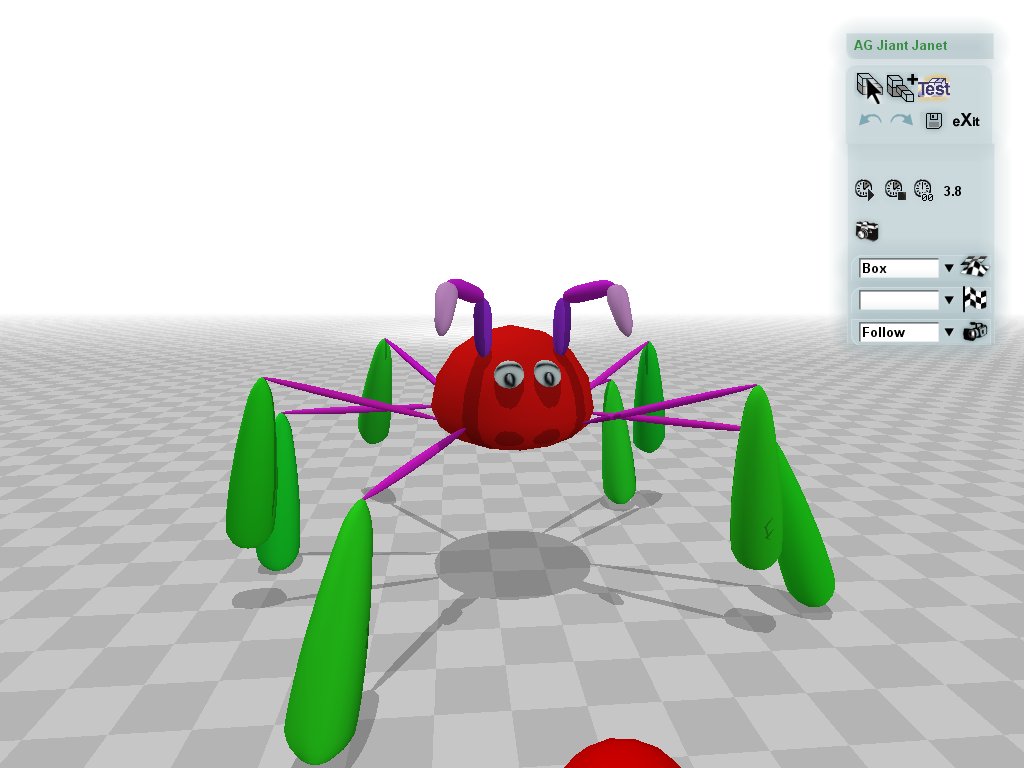Start the simulation clock play icon

click(x=864, y=190)
